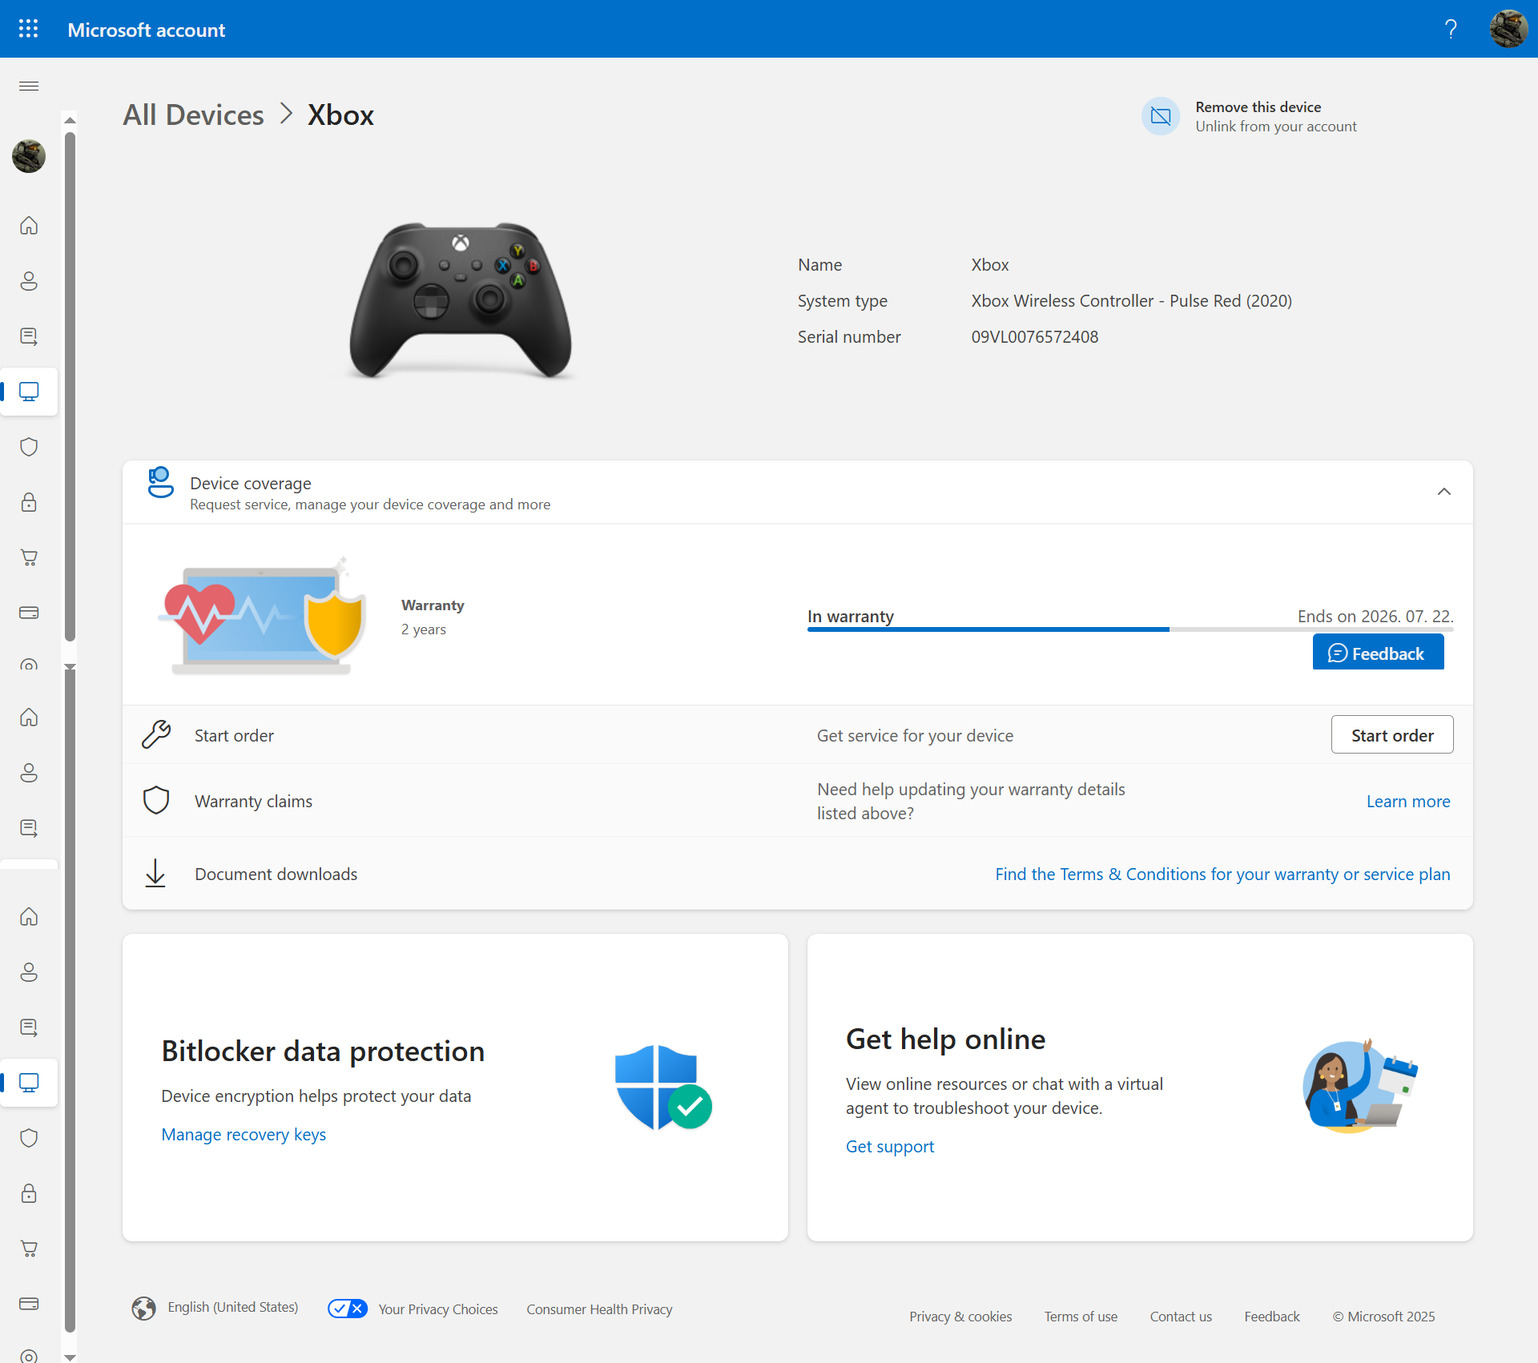Click Remove this device link
The image size is (1538, 1363).
(1258, 107)
